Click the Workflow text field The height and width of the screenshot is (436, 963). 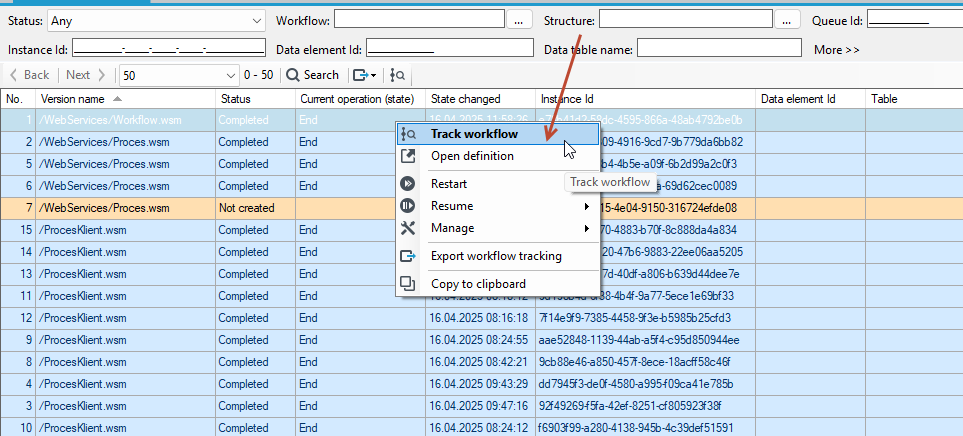point(419,20)
